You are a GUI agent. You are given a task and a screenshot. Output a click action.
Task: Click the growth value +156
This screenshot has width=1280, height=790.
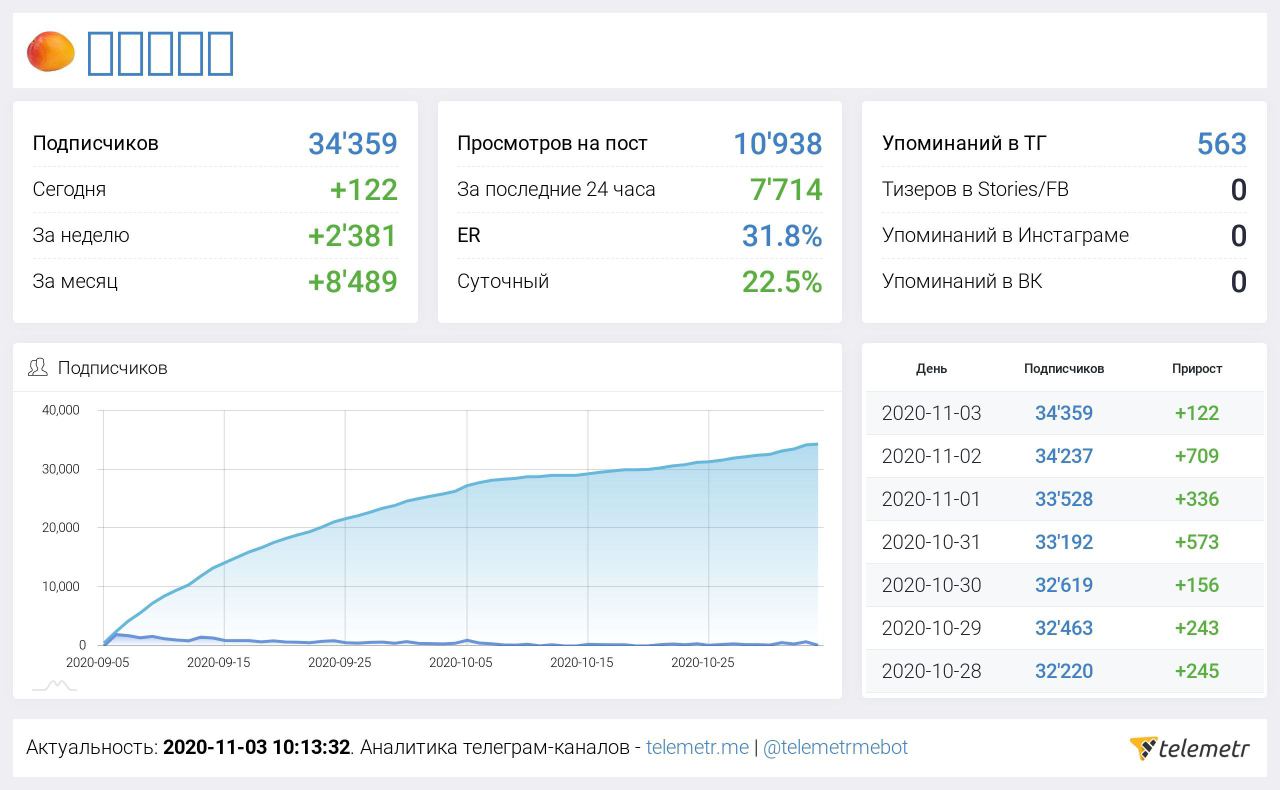point(1197,584)
